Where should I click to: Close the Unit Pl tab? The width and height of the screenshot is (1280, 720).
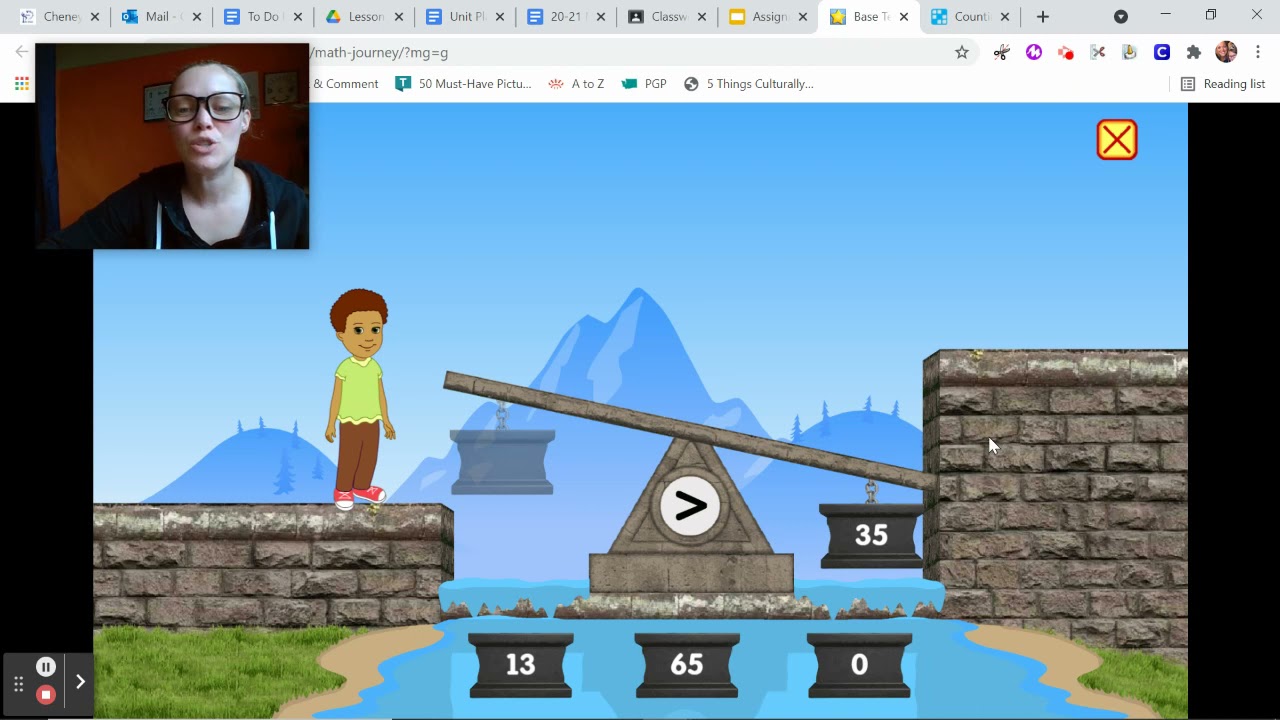[x=500, y=17]
